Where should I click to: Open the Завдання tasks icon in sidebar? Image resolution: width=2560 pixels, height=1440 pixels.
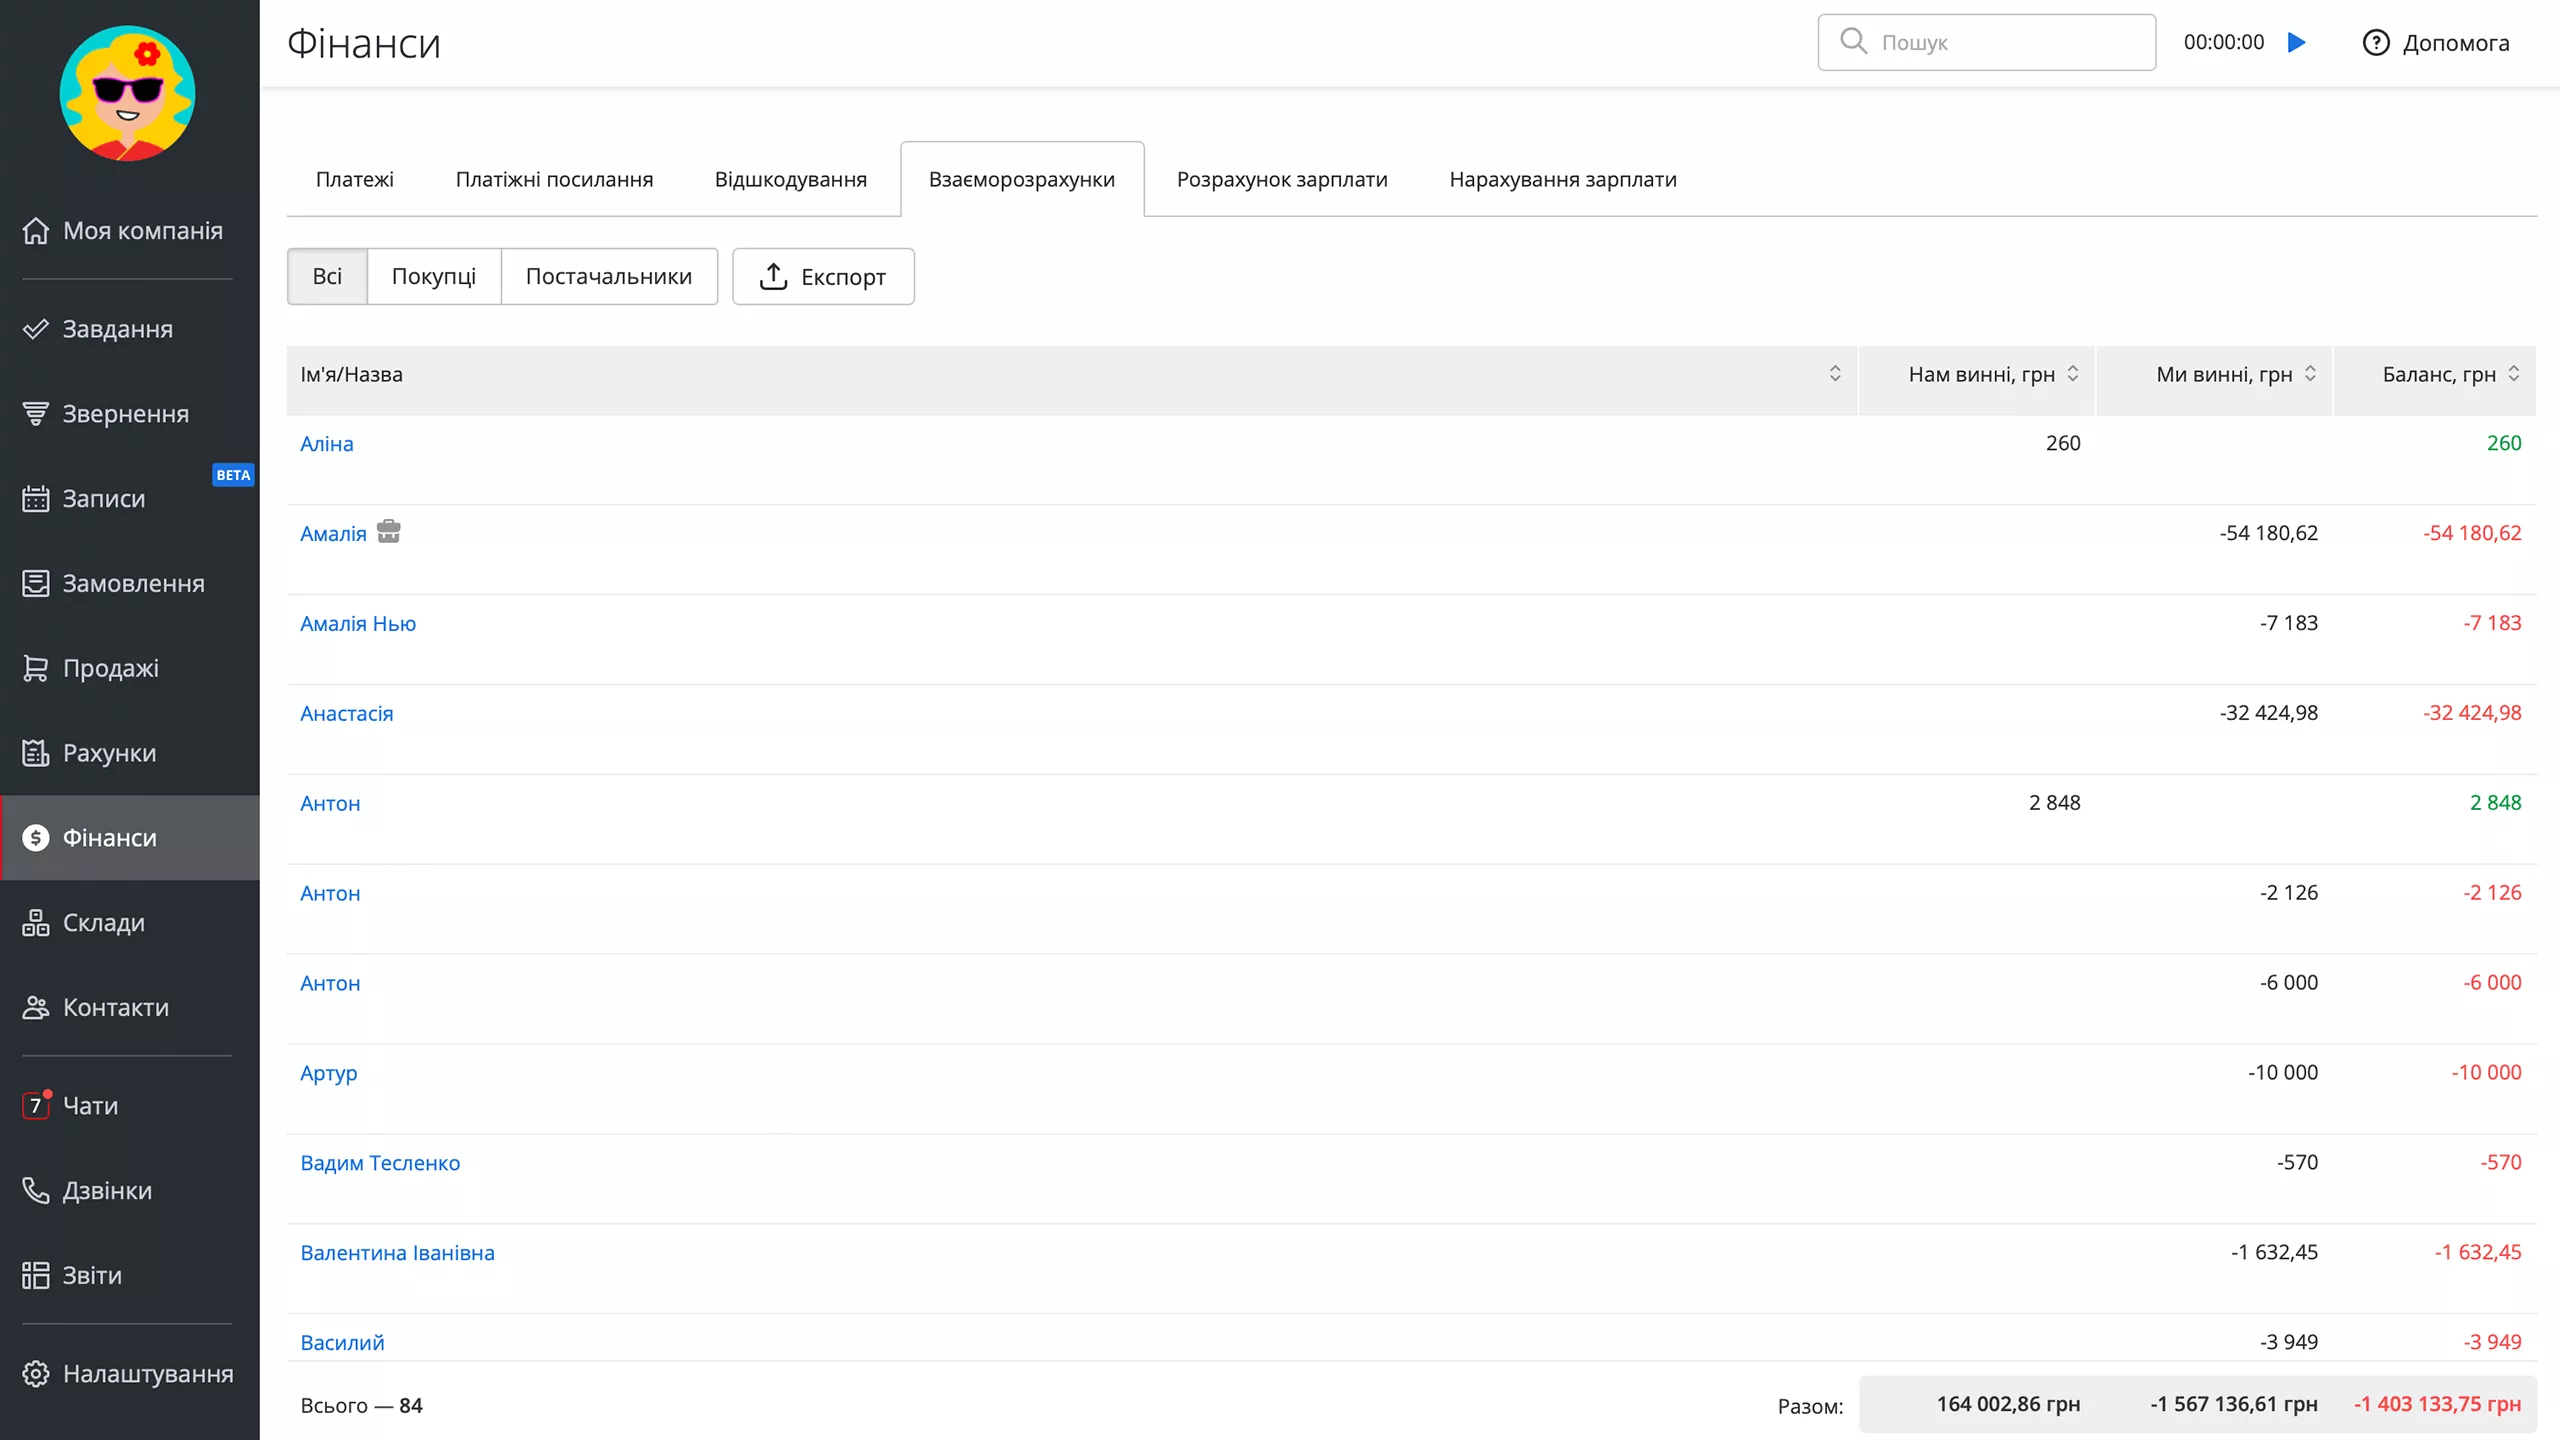click(x=36, y=329)
